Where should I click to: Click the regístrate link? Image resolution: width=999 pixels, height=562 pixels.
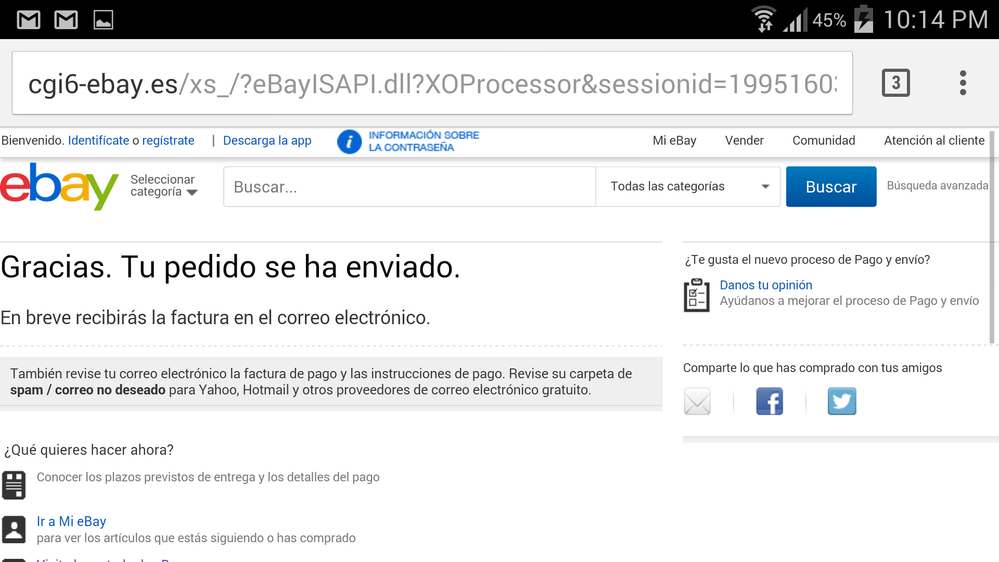(x=168, y=140)
